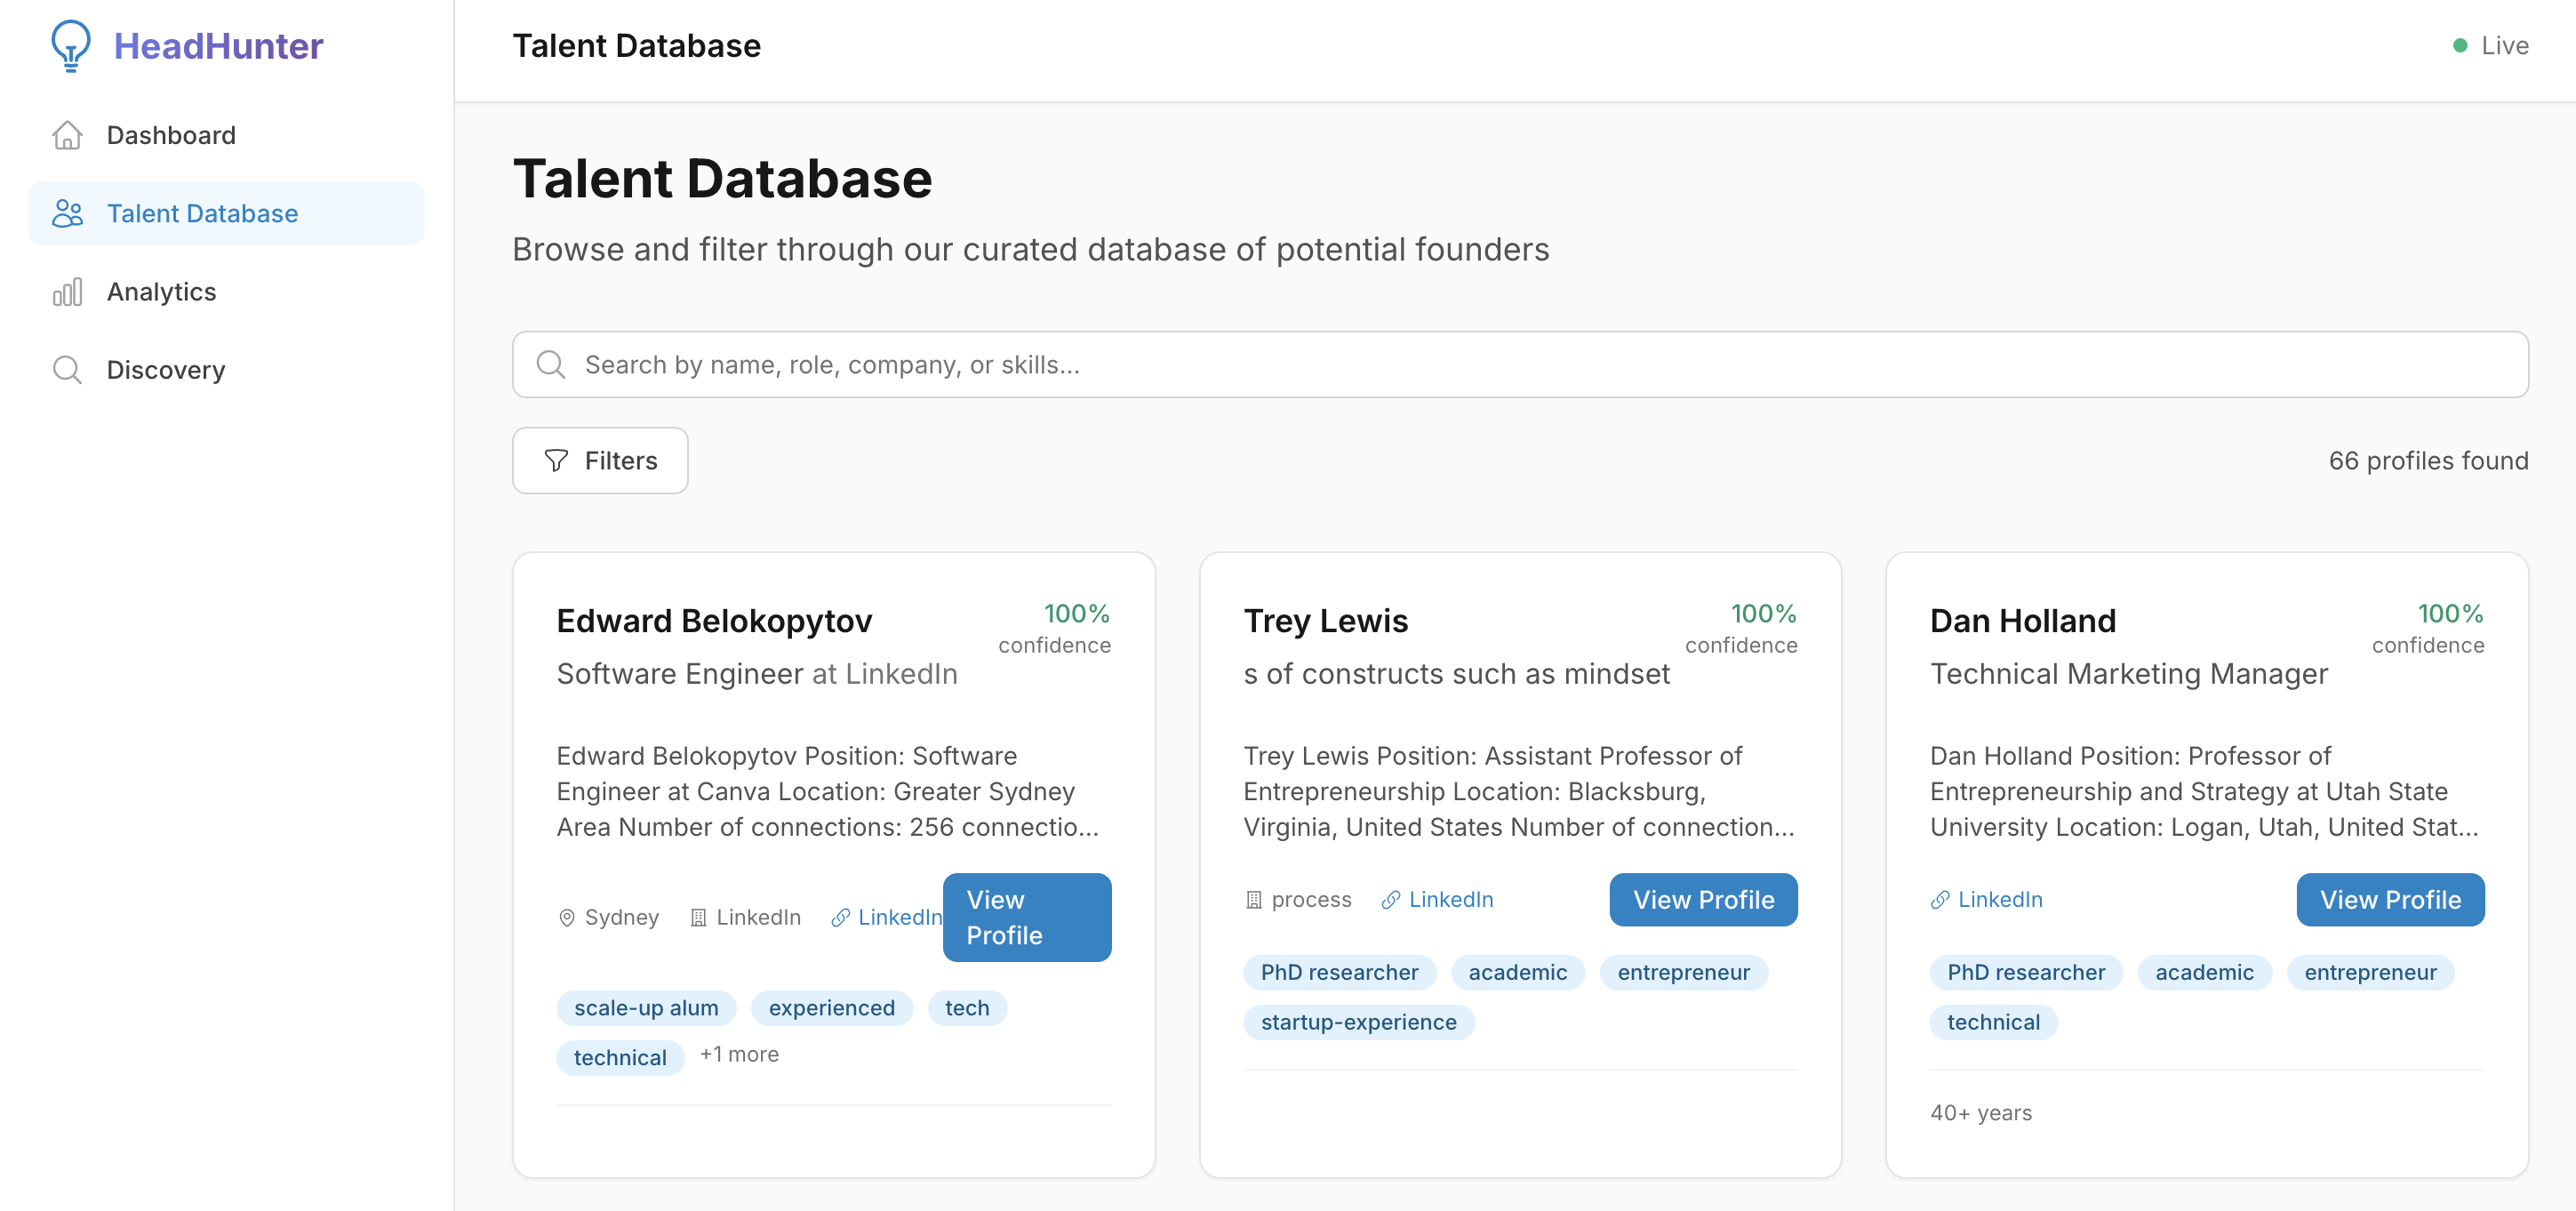Image resolution: width=2576 pixels, height=1211 pixels.
Task: View Trey Lewis's profile
Action: (x=1703, y=900)
